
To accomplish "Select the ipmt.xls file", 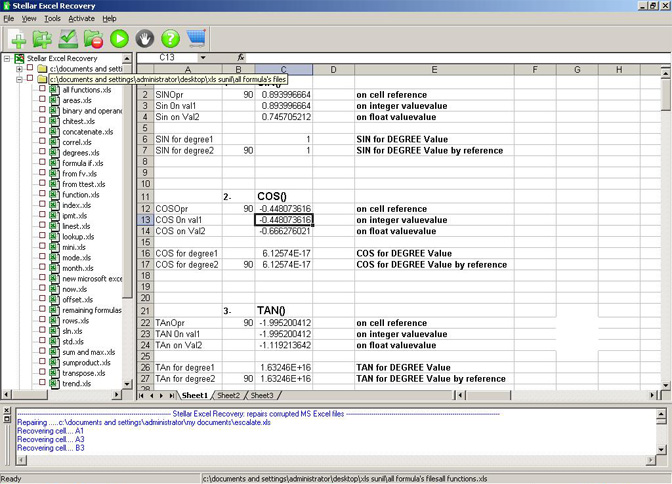I will click(x=75, y=216).
